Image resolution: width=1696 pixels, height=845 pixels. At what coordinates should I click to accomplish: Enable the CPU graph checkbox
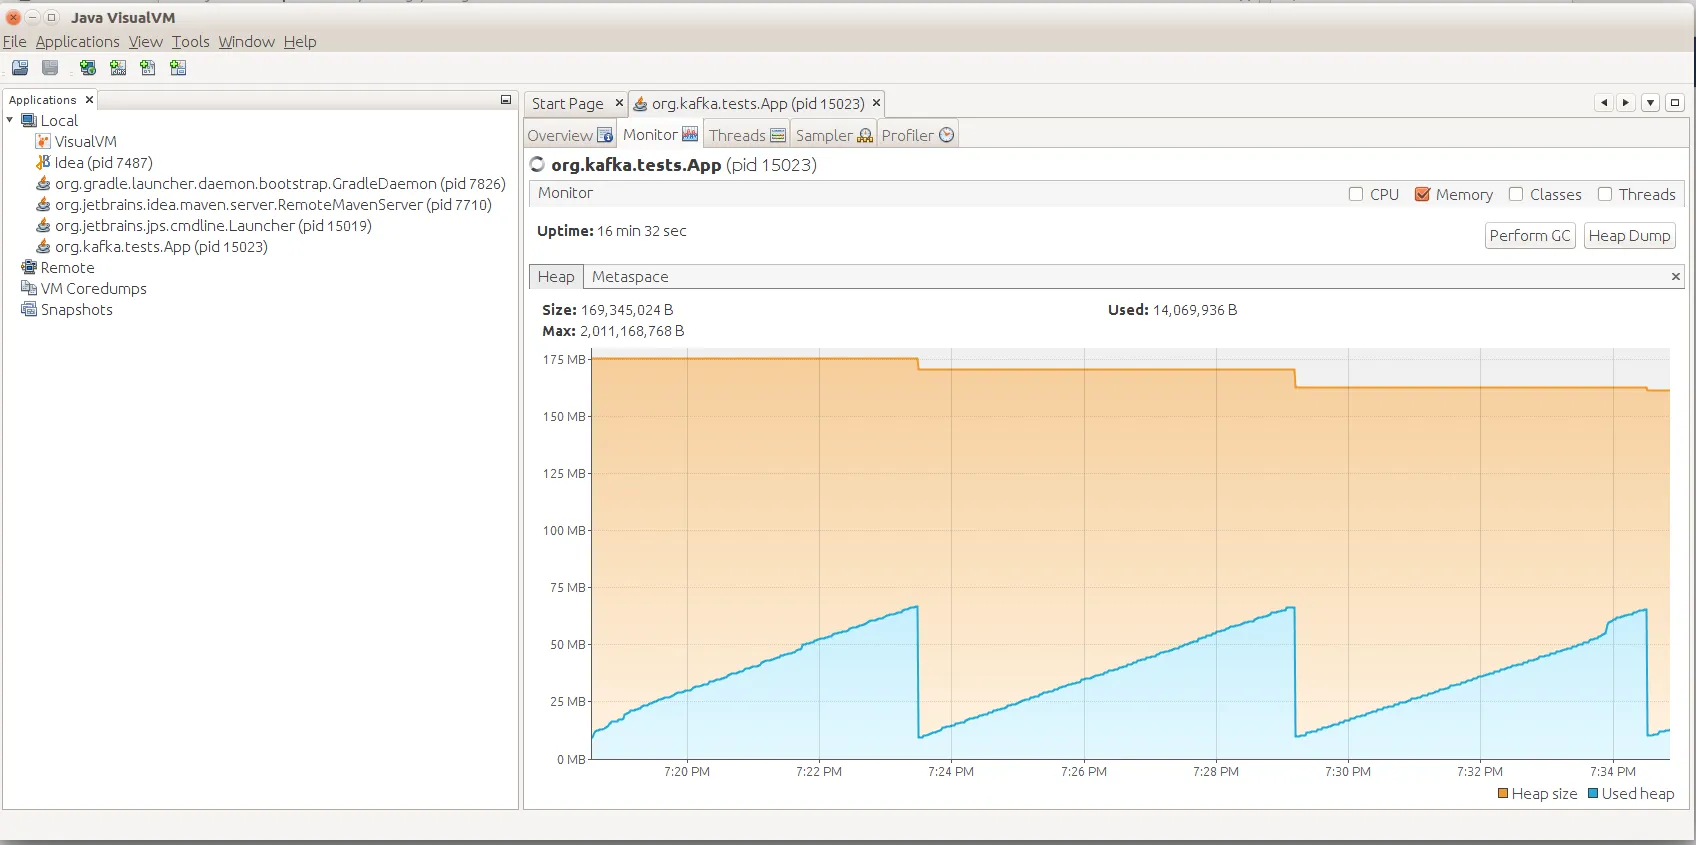click(x=1356, y=194)
